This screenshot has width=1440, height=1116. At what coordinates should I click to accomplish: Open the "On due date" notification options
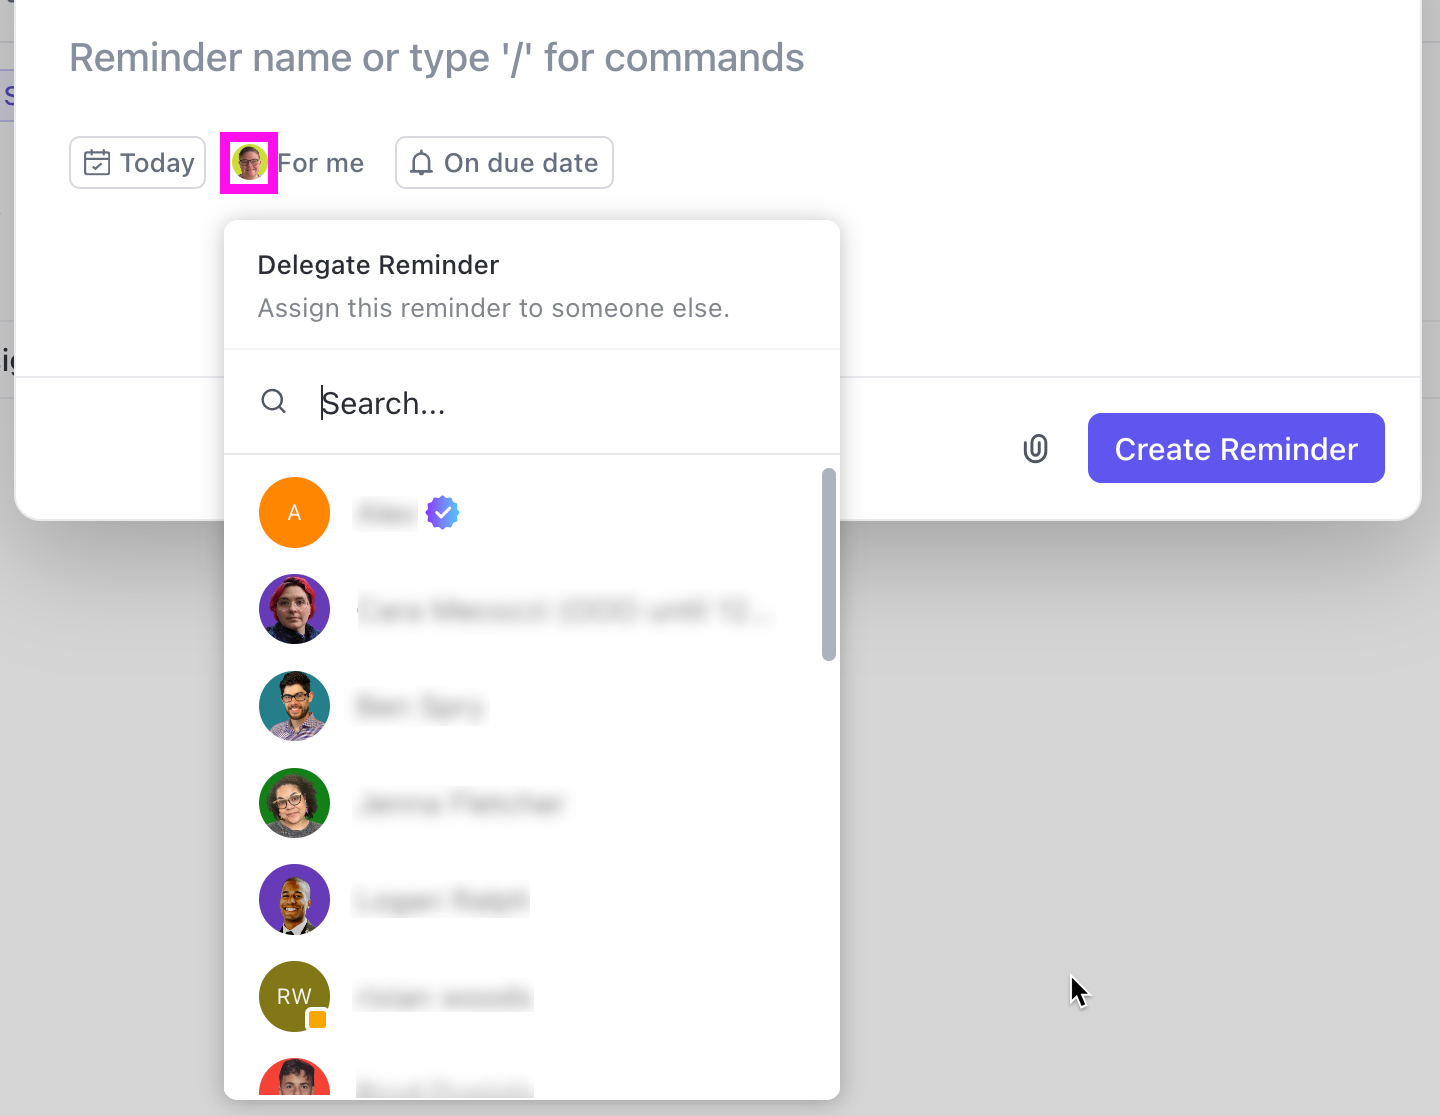pos(505,163)
